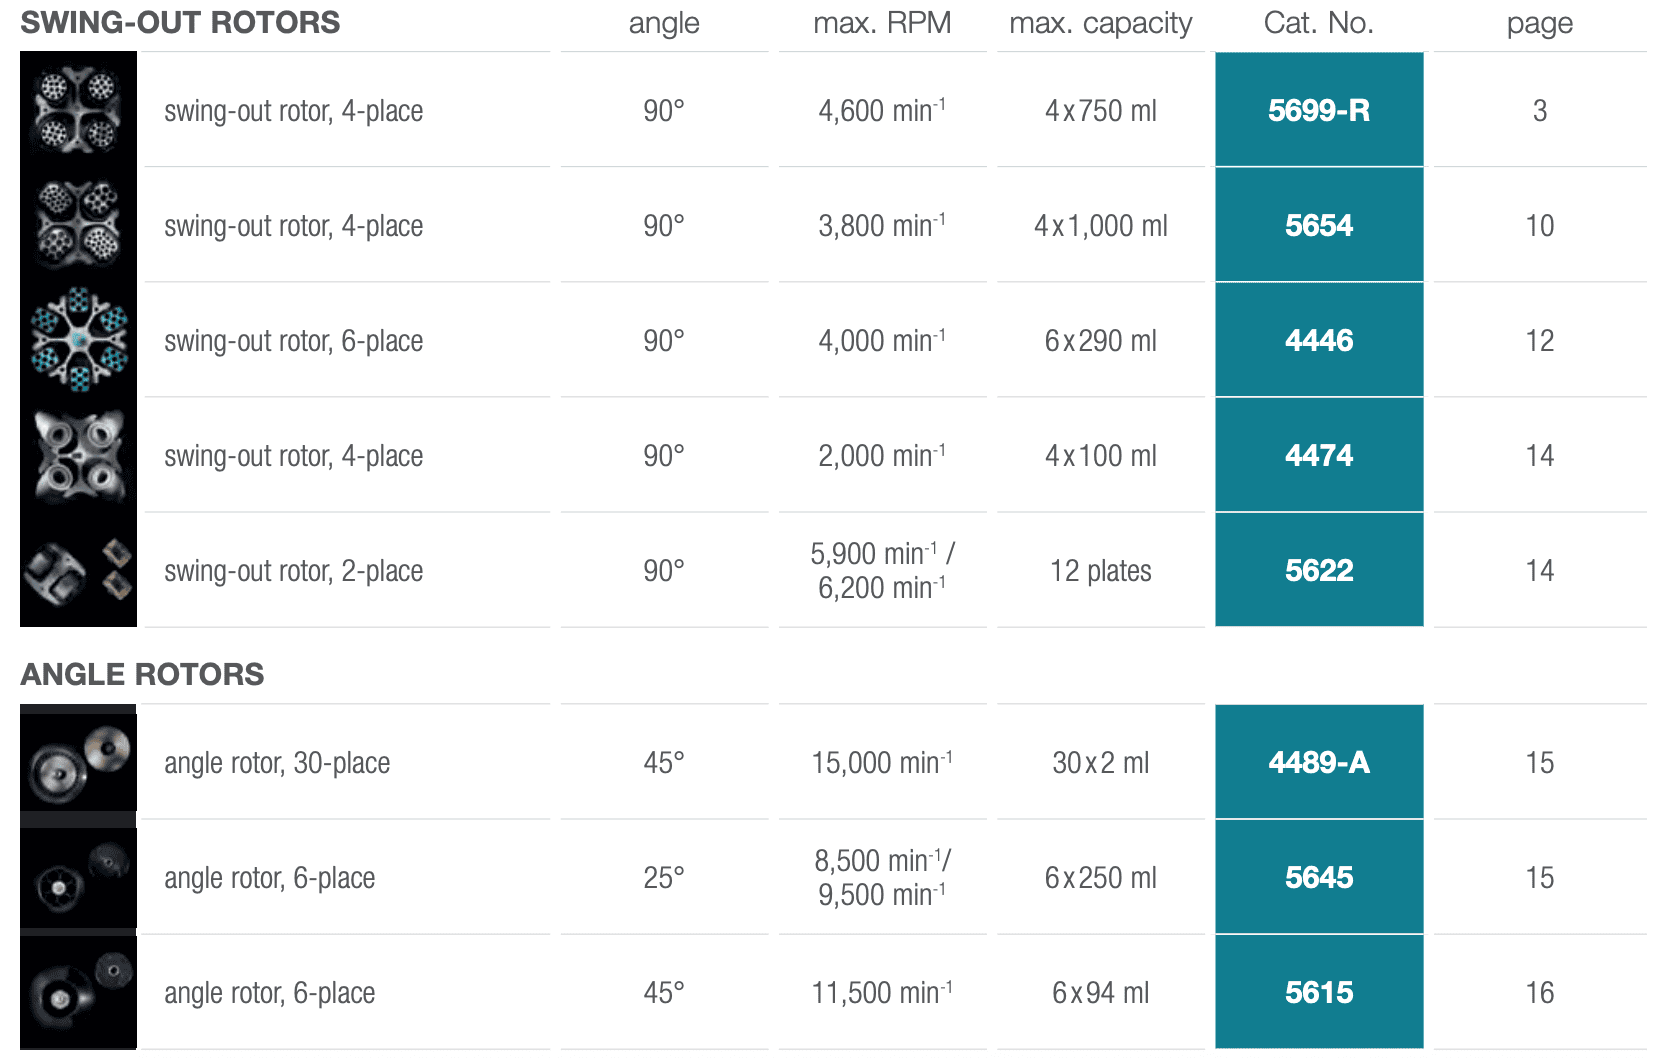
Task: Click catalog number 5699-R
Action: point(1319,110)
